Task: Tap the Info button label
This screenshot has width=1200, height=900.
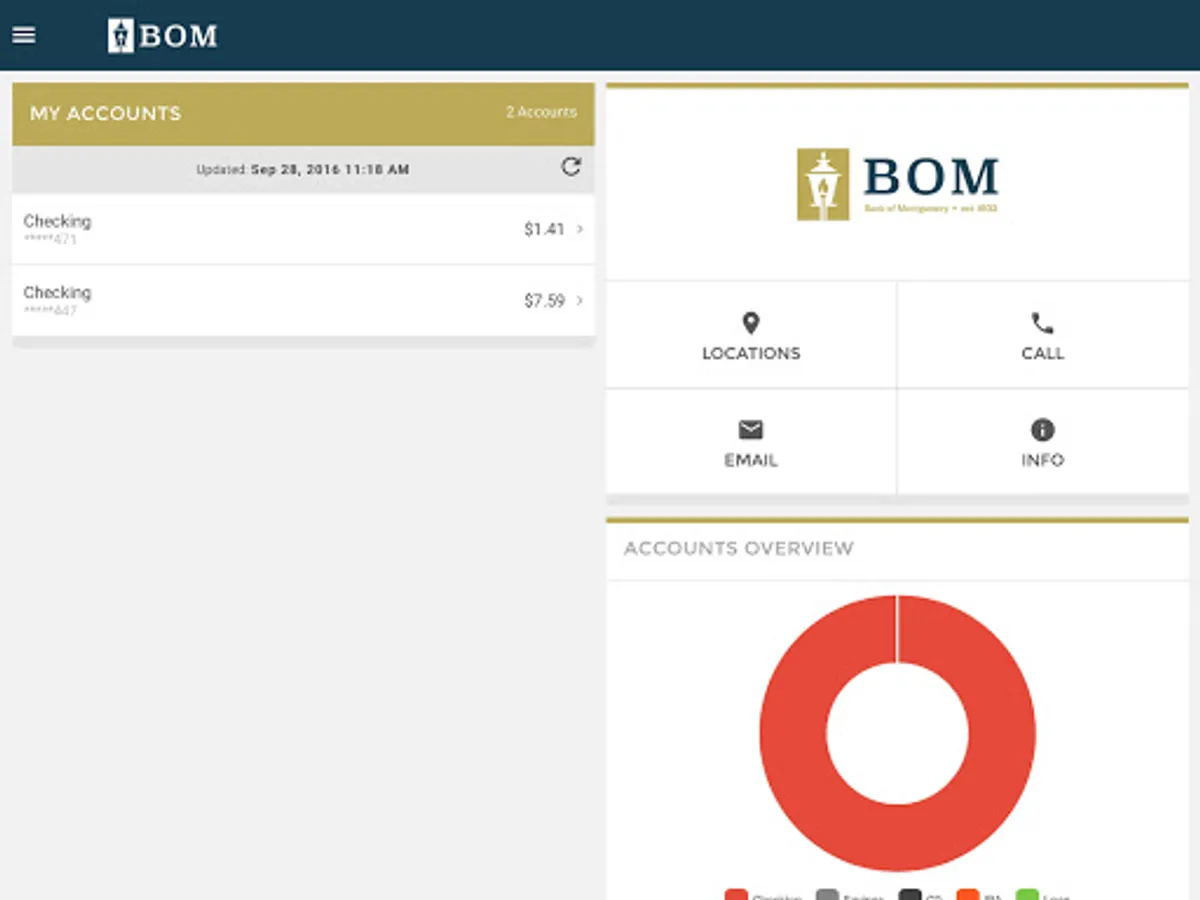Action: tap(1042, 460)
